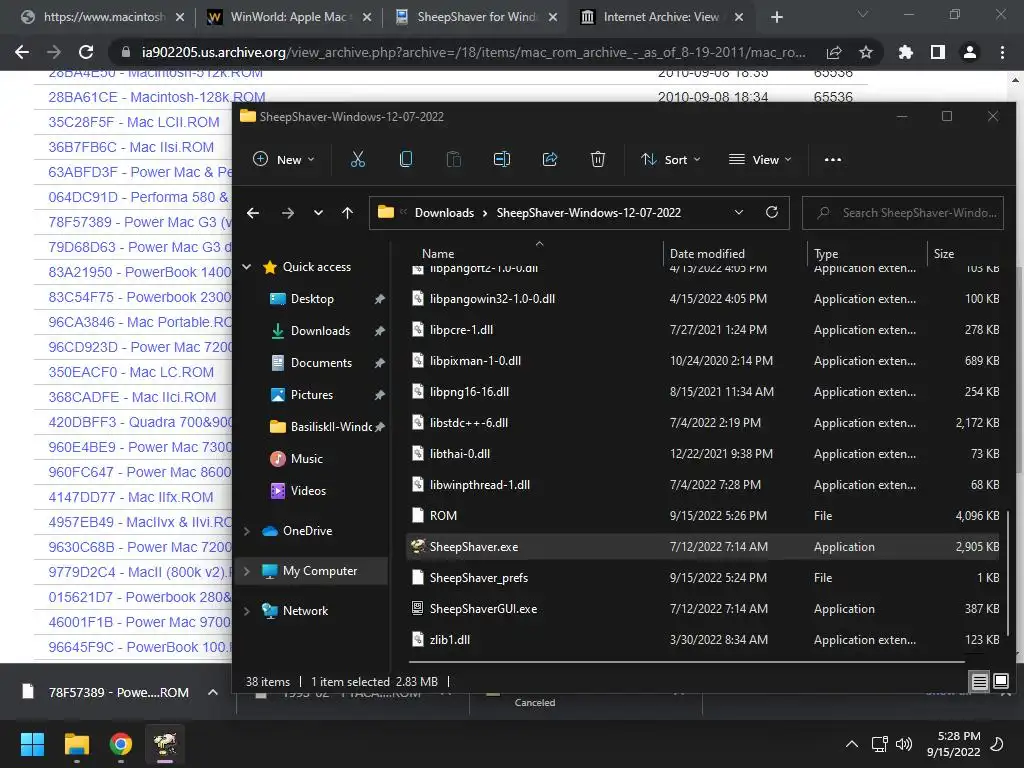Go back in File Explorer navigation
1024x768 pixels.
(x=253, y=213)
